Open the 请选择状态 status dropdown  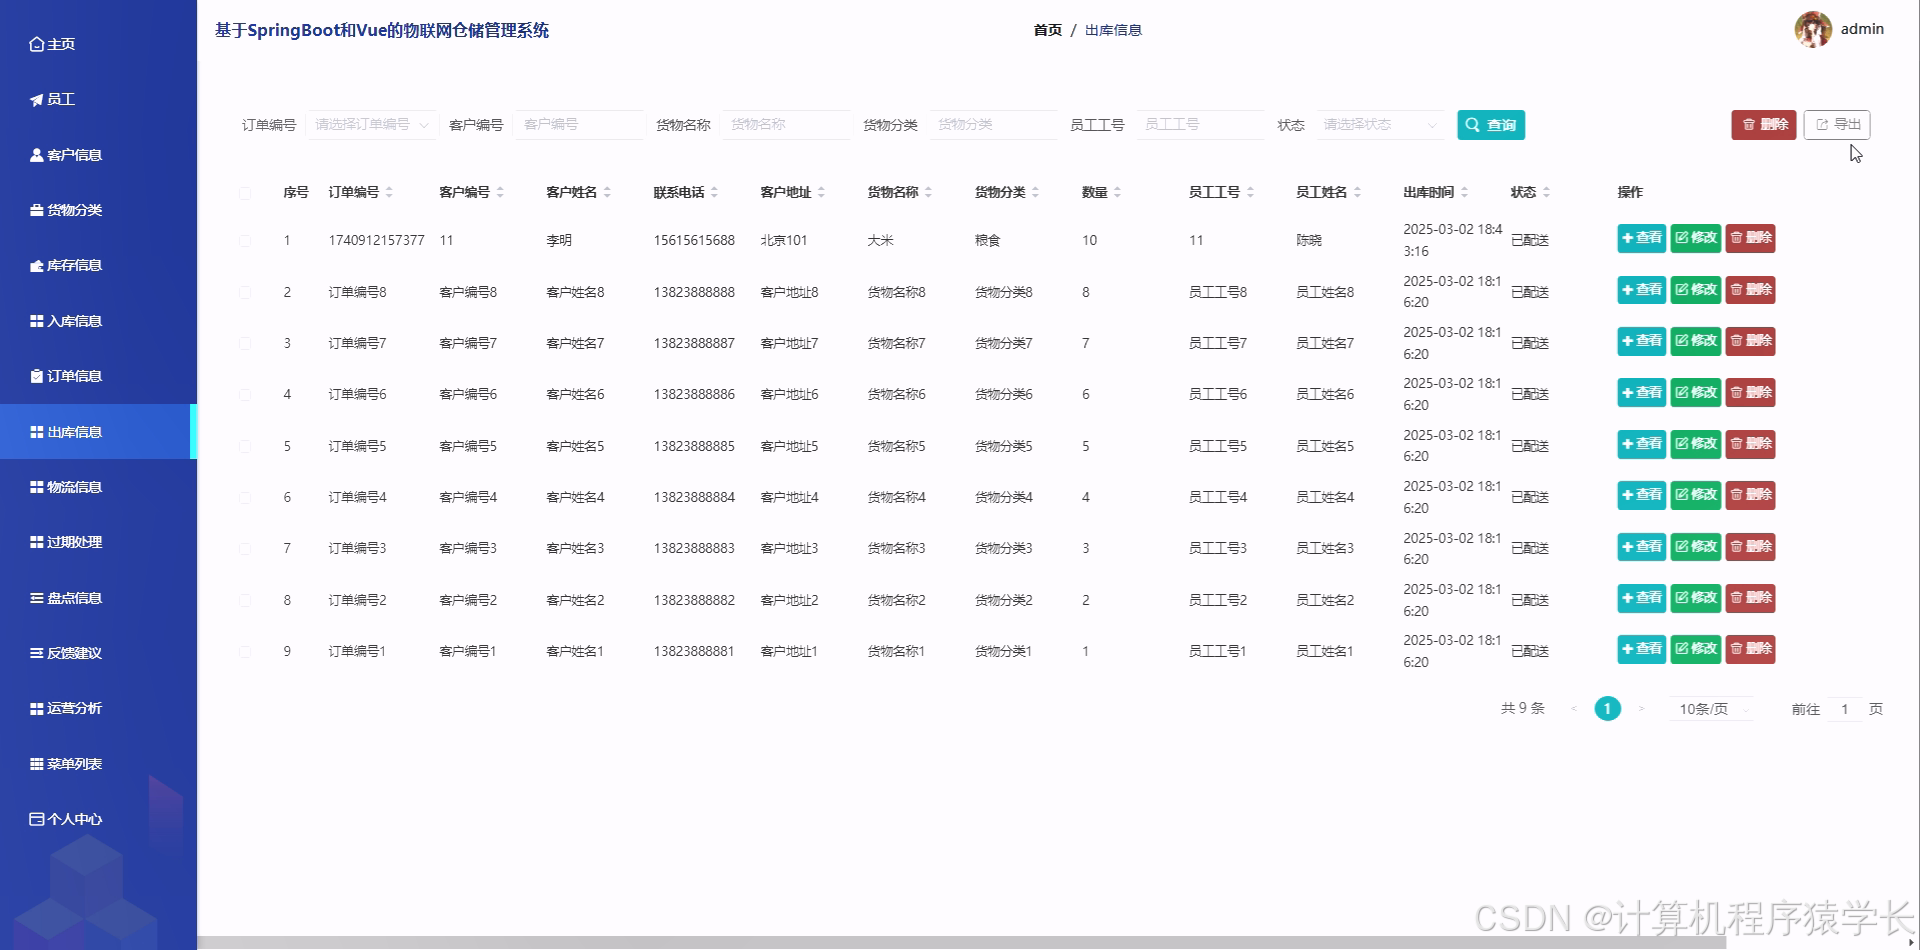coord(1379,124)
